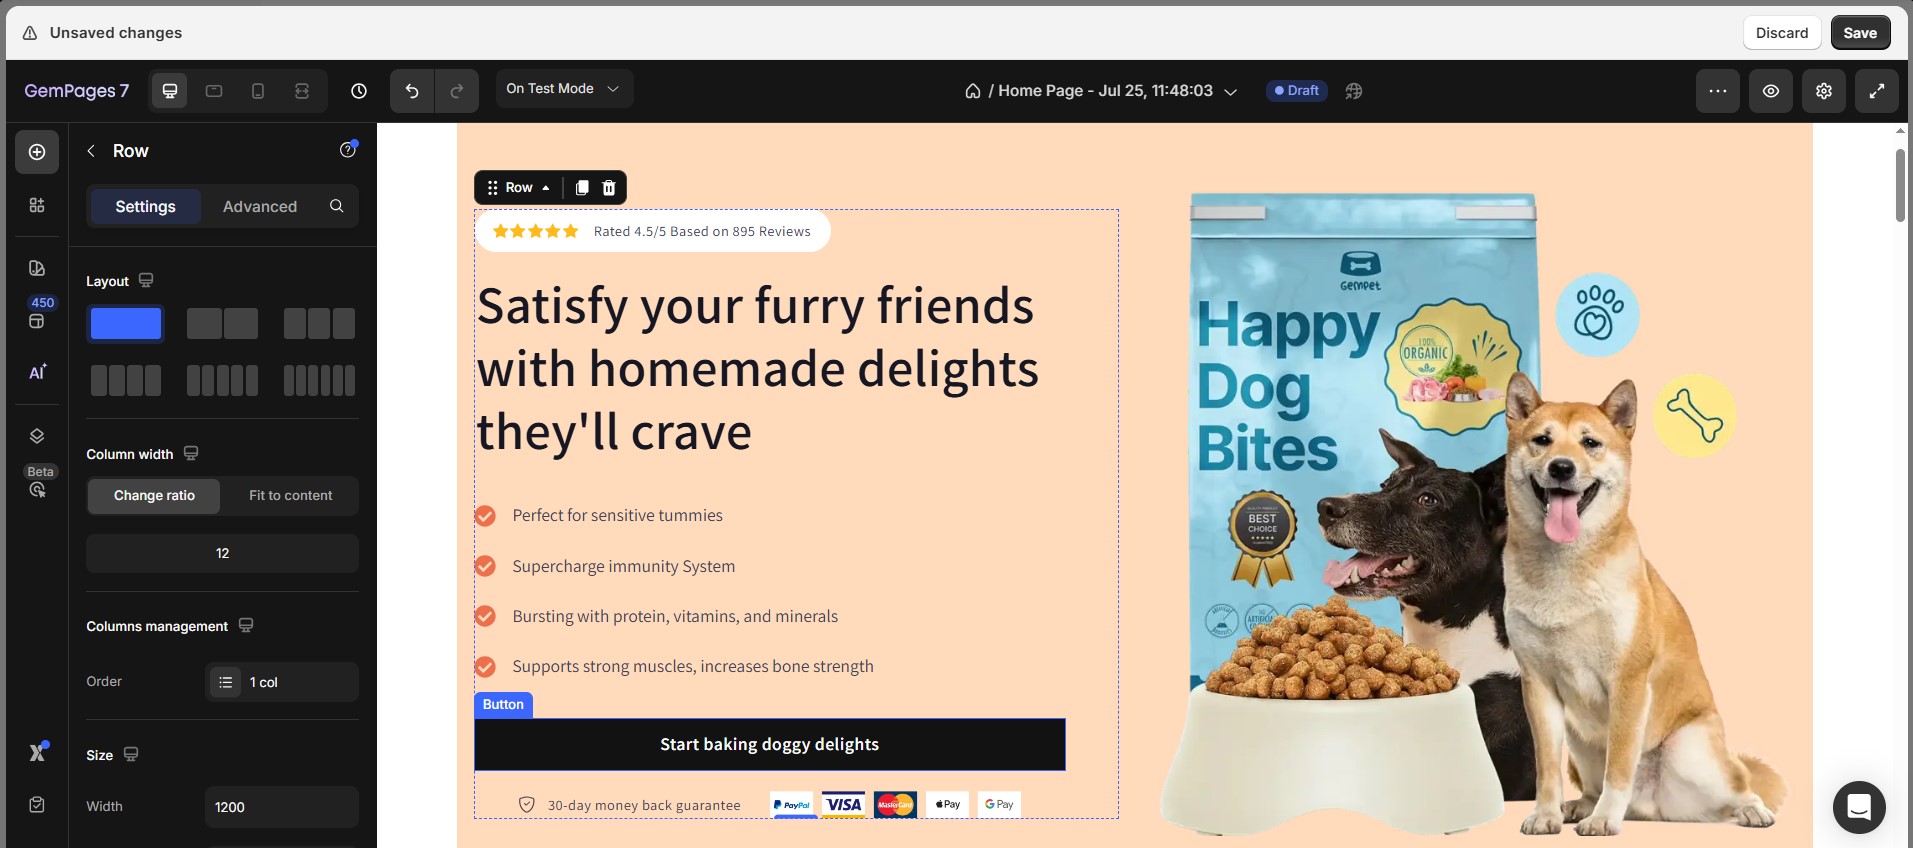Select the three-column layout option
Image resolution: width=1913 pixels, height=848 pixels.
pyautogui.click(x=319, y=323)
